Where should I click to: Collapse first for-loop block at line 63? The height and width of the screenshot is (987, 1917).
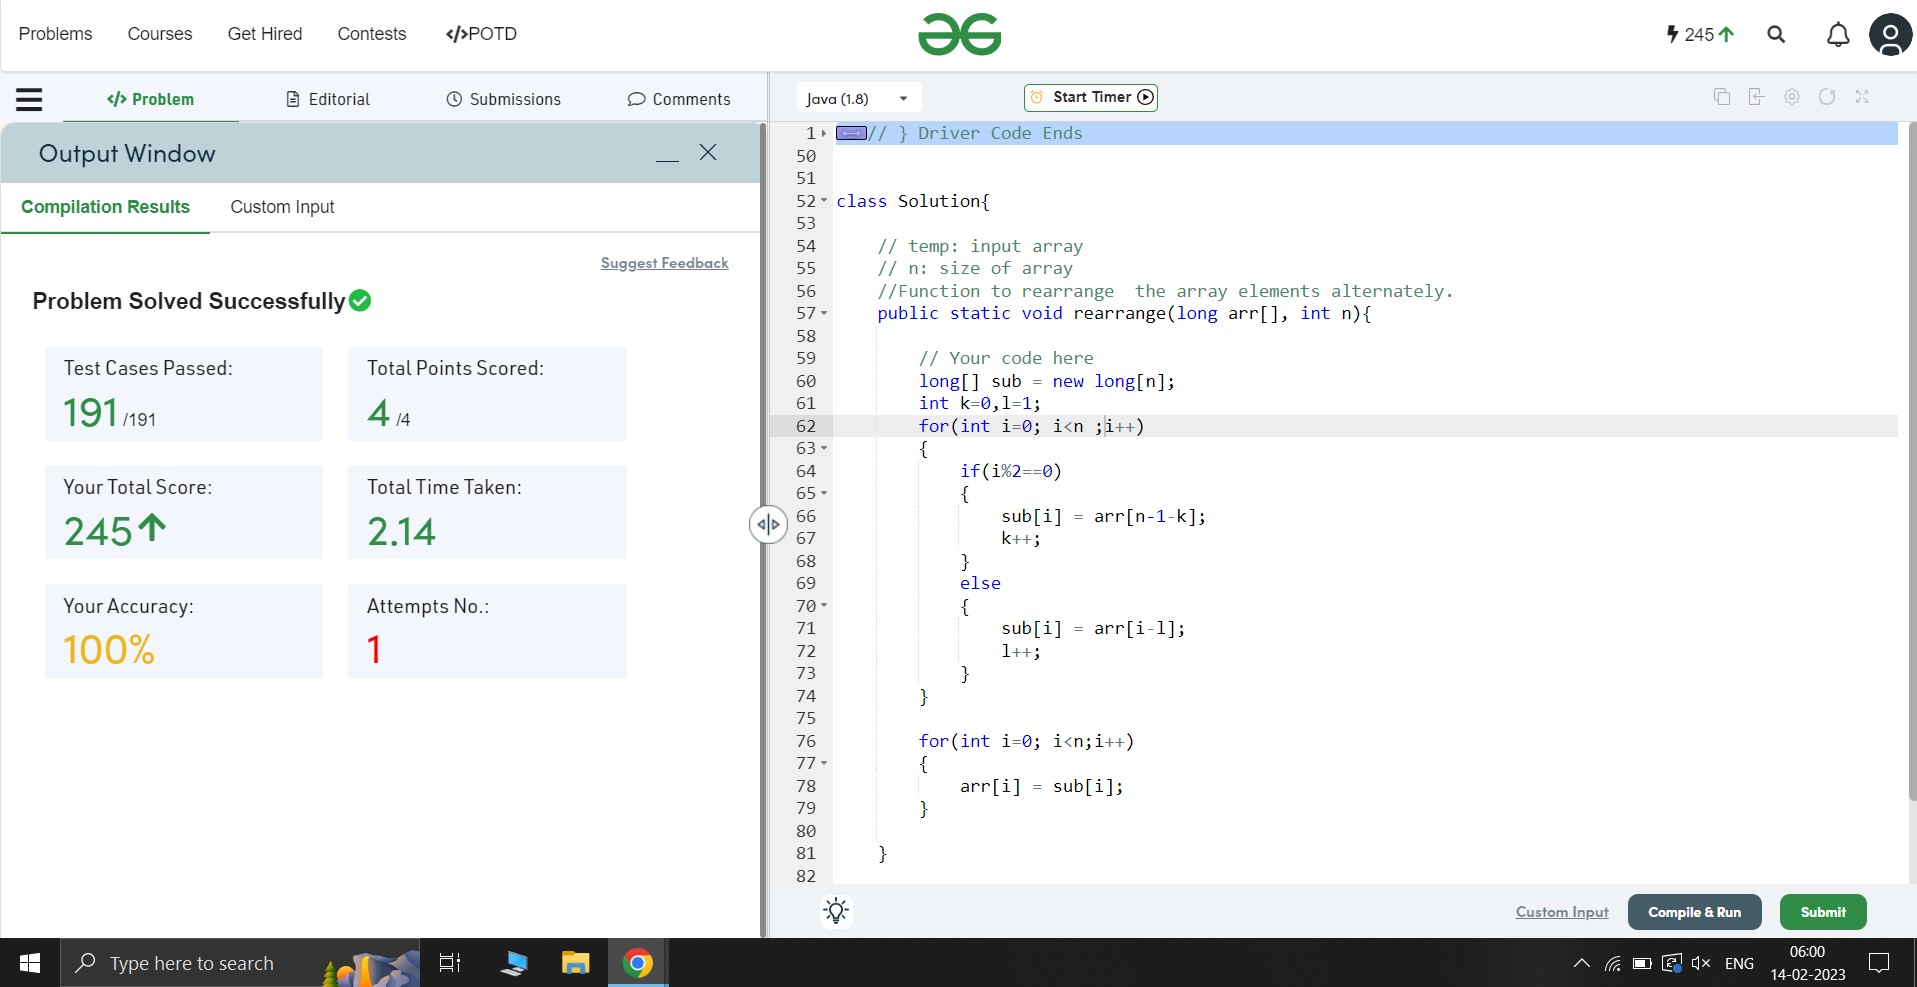pos(824,448)
